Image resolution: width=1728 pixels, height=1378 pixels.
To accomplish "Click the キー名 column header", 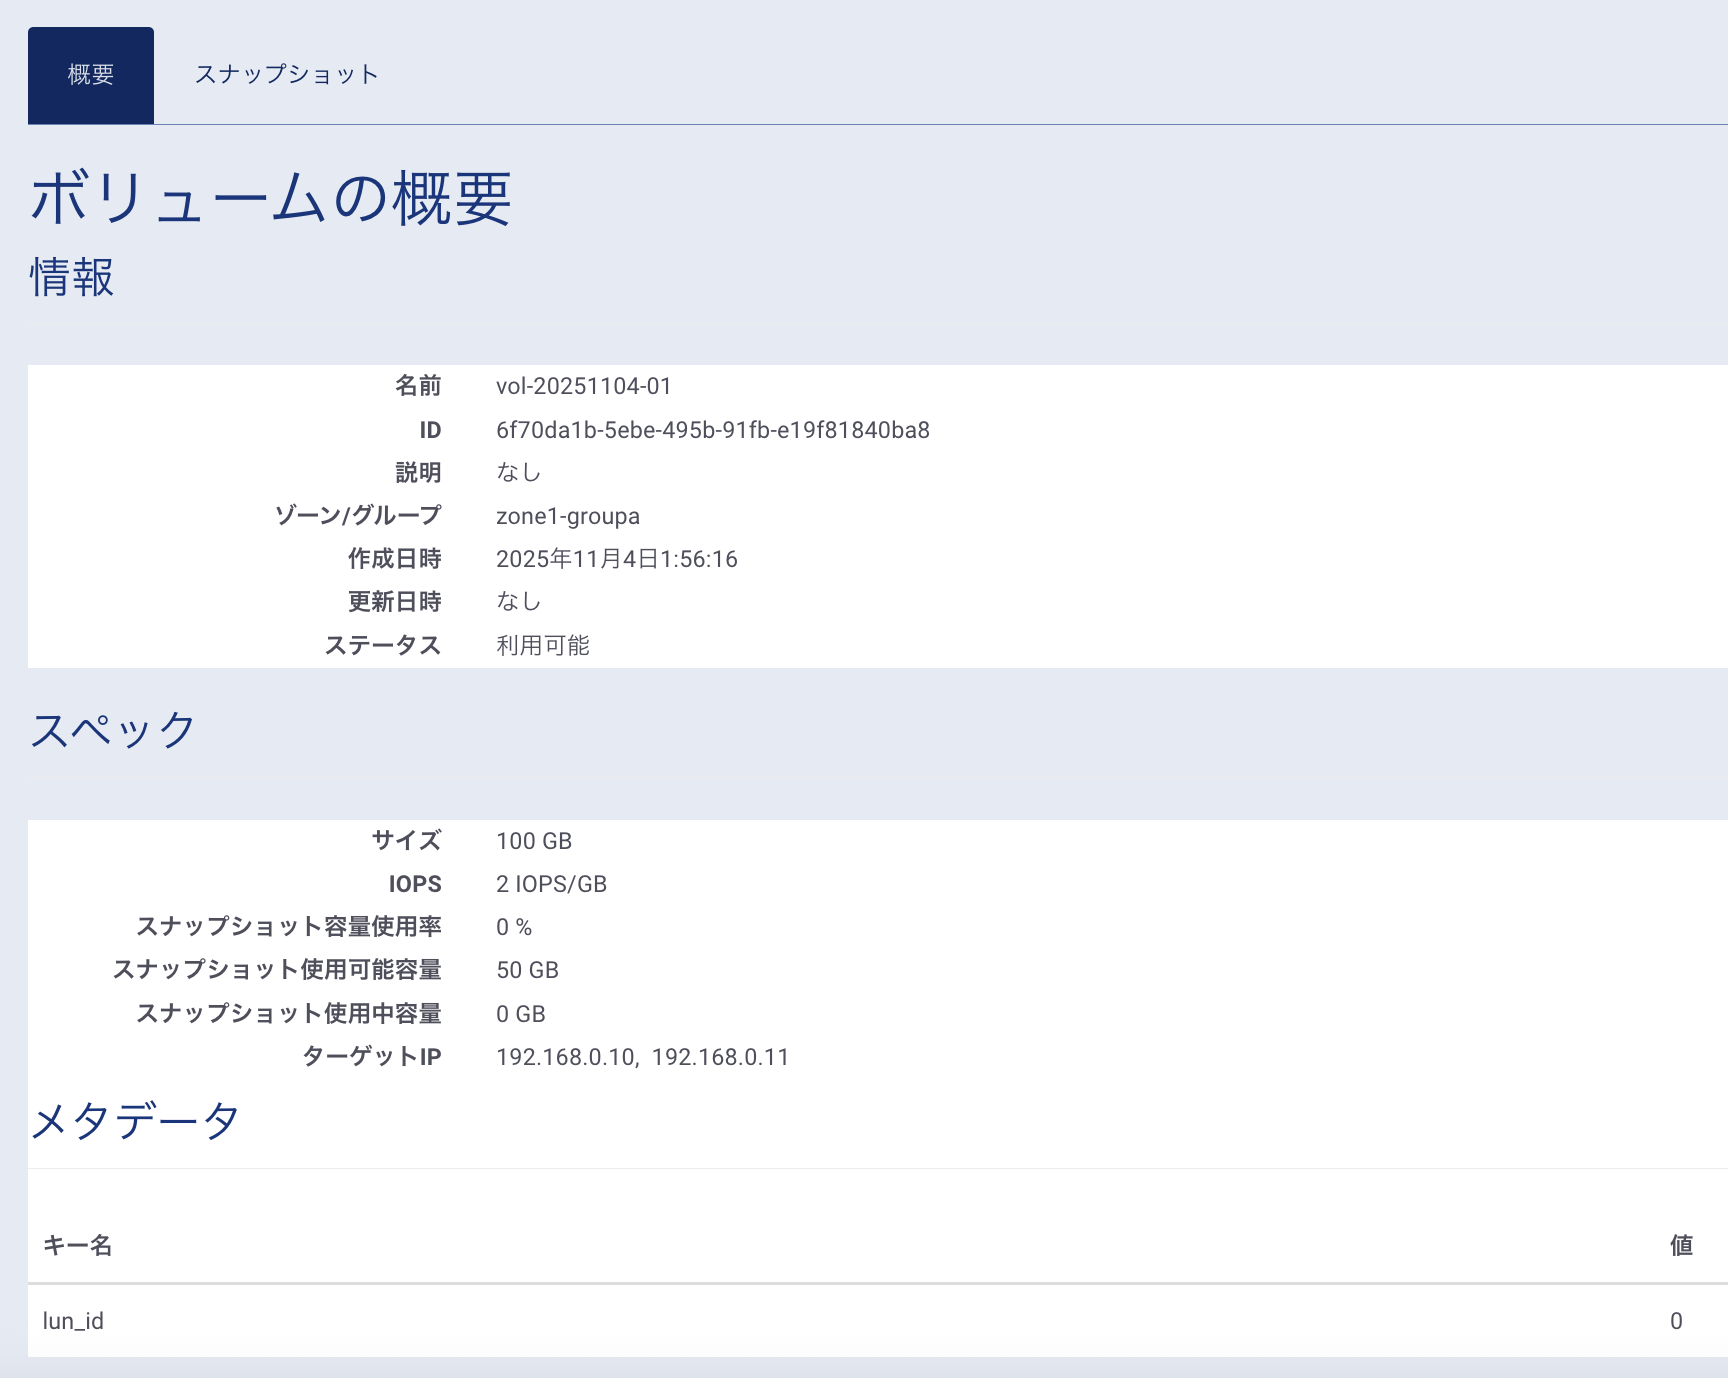I will coord(77,1245).
